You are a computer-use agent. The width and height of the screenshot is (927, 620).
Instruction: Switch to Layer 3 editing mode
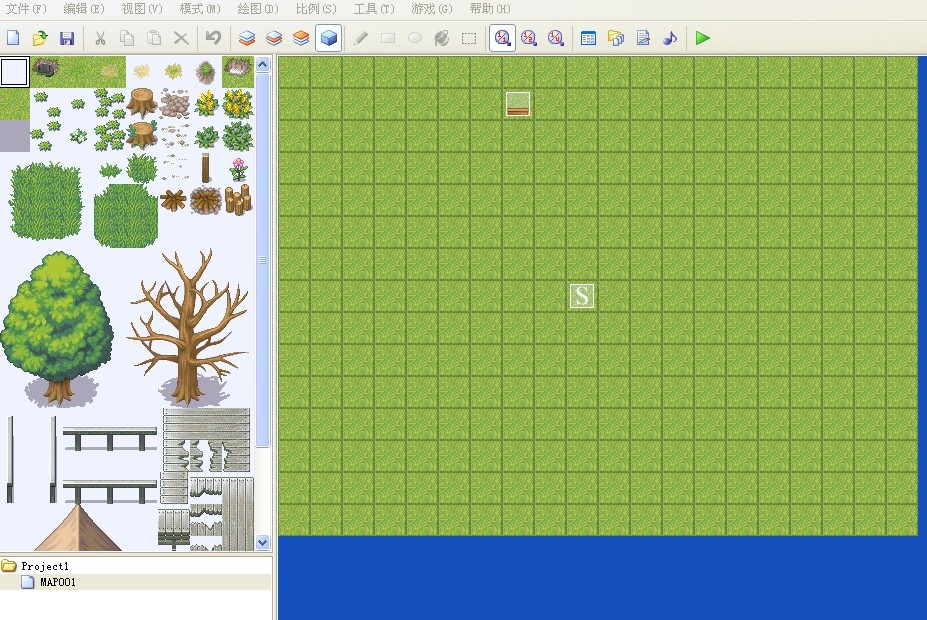click(x=301, y=38)
